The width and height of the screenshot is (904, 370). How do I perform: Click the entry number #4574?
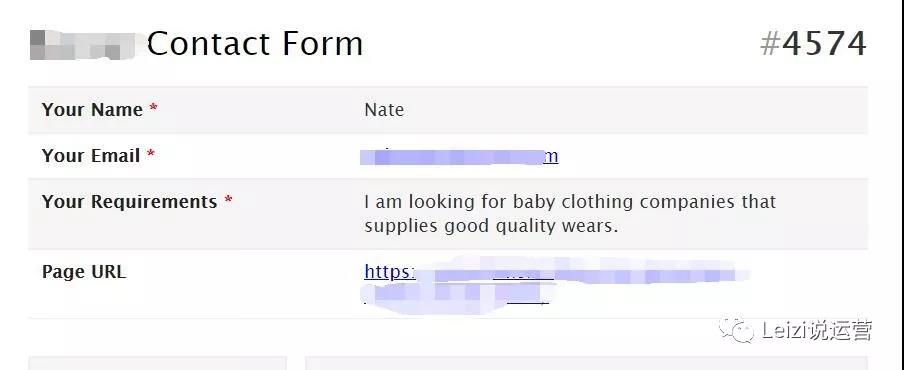point(813,44)
